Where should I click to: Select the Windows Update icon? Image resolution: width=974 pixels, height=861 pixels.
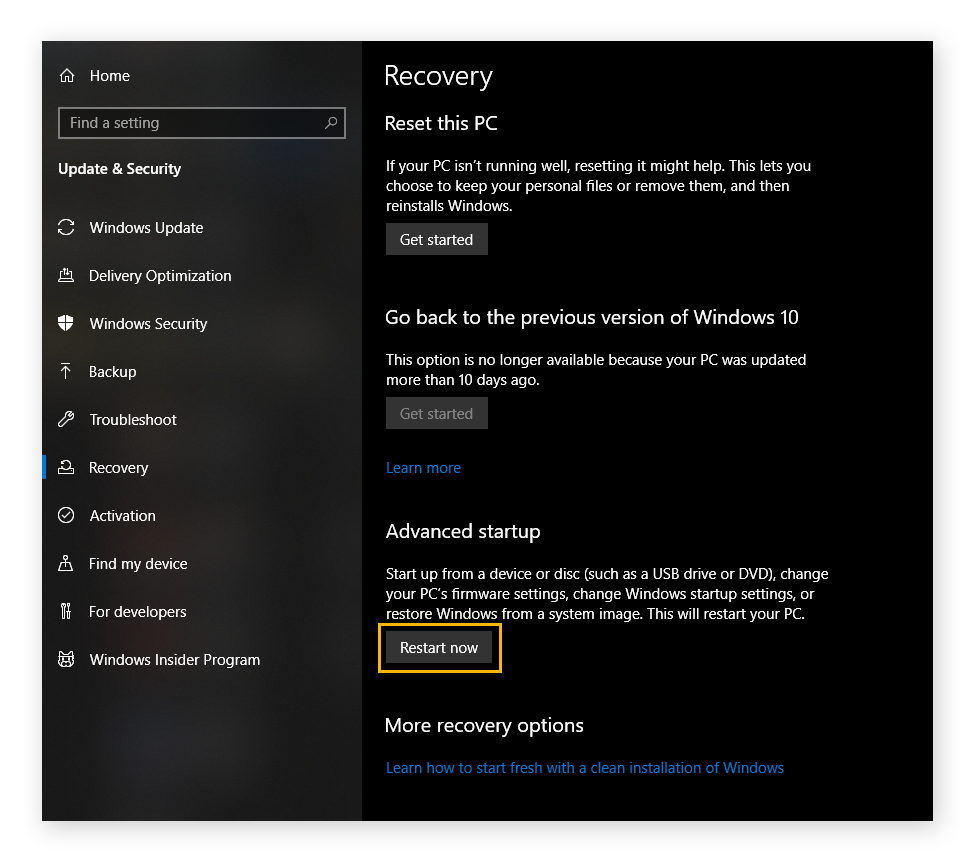65,227
